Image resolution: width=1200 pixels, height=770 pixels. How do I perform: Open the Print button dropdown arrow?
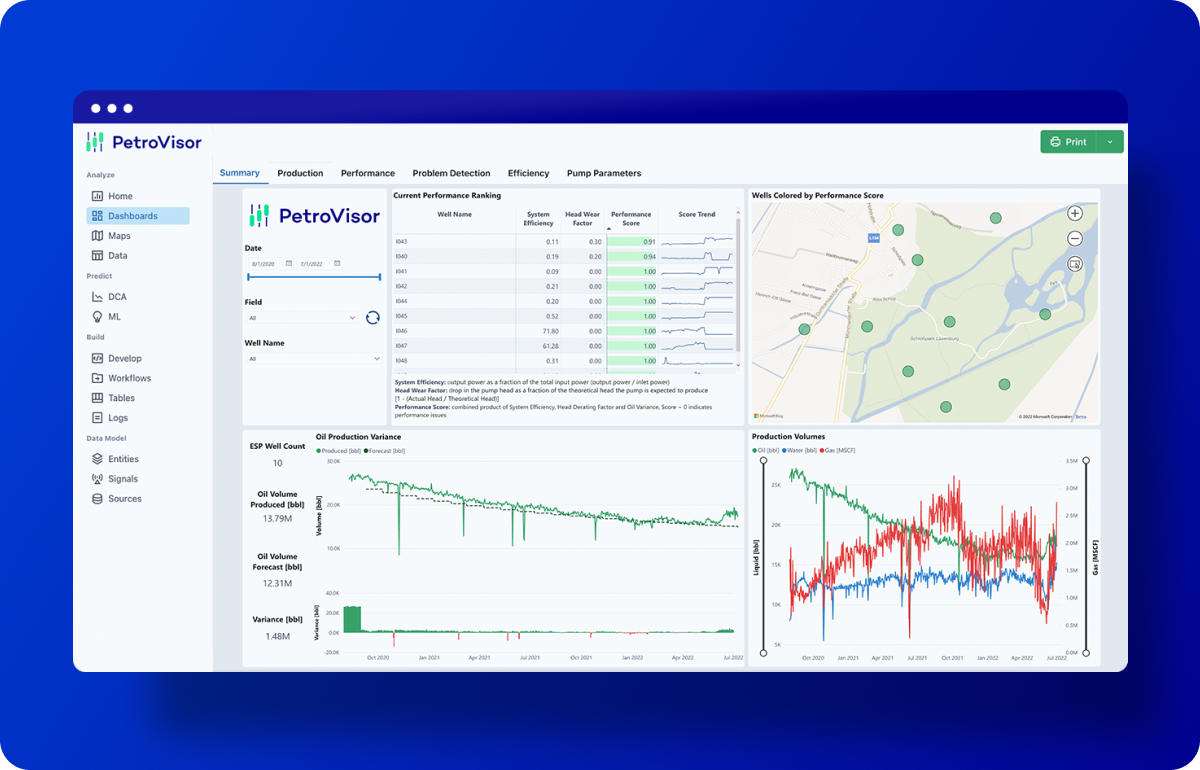coord(1110,142)
